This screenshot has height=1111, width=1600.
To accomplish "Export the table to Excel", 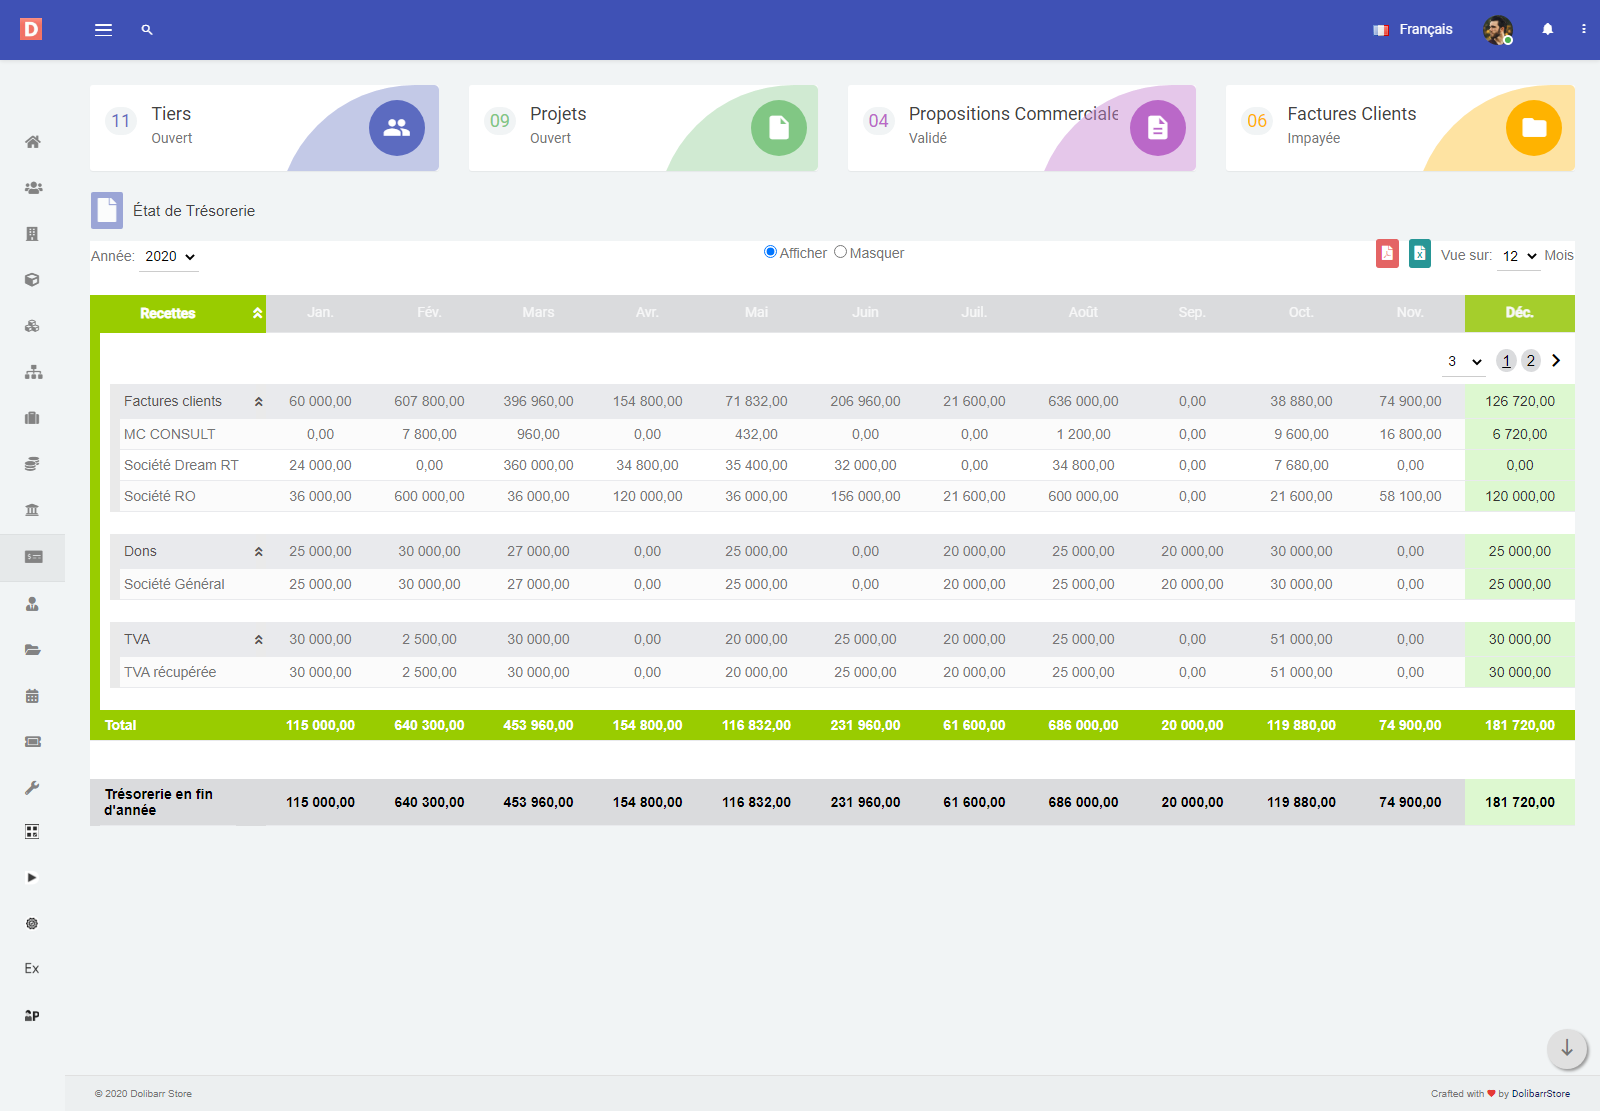I will pyautogui.click(x=1419, y=254).
